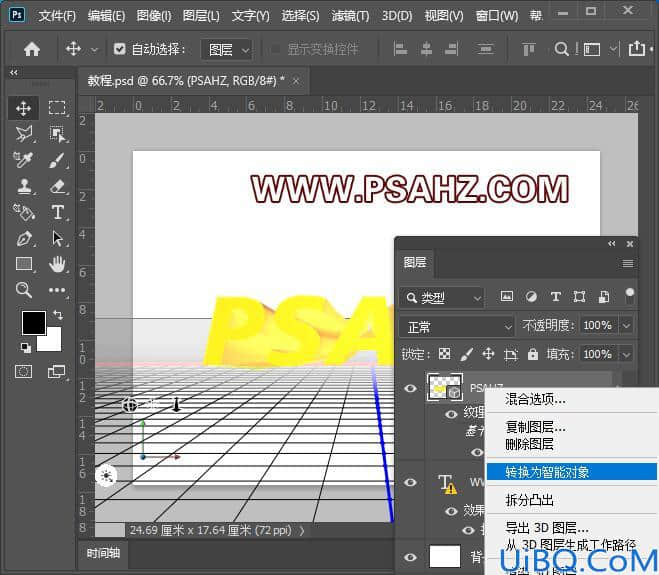The height and width of the screenshot is (575, 659).
Task: Select the Brush tool
Action: (57, 160)
